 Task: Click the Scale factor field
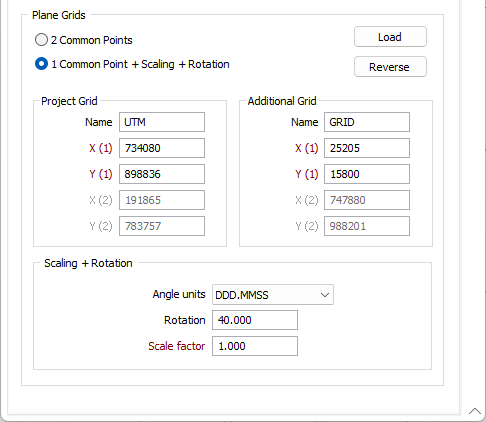tap(255, 346)
